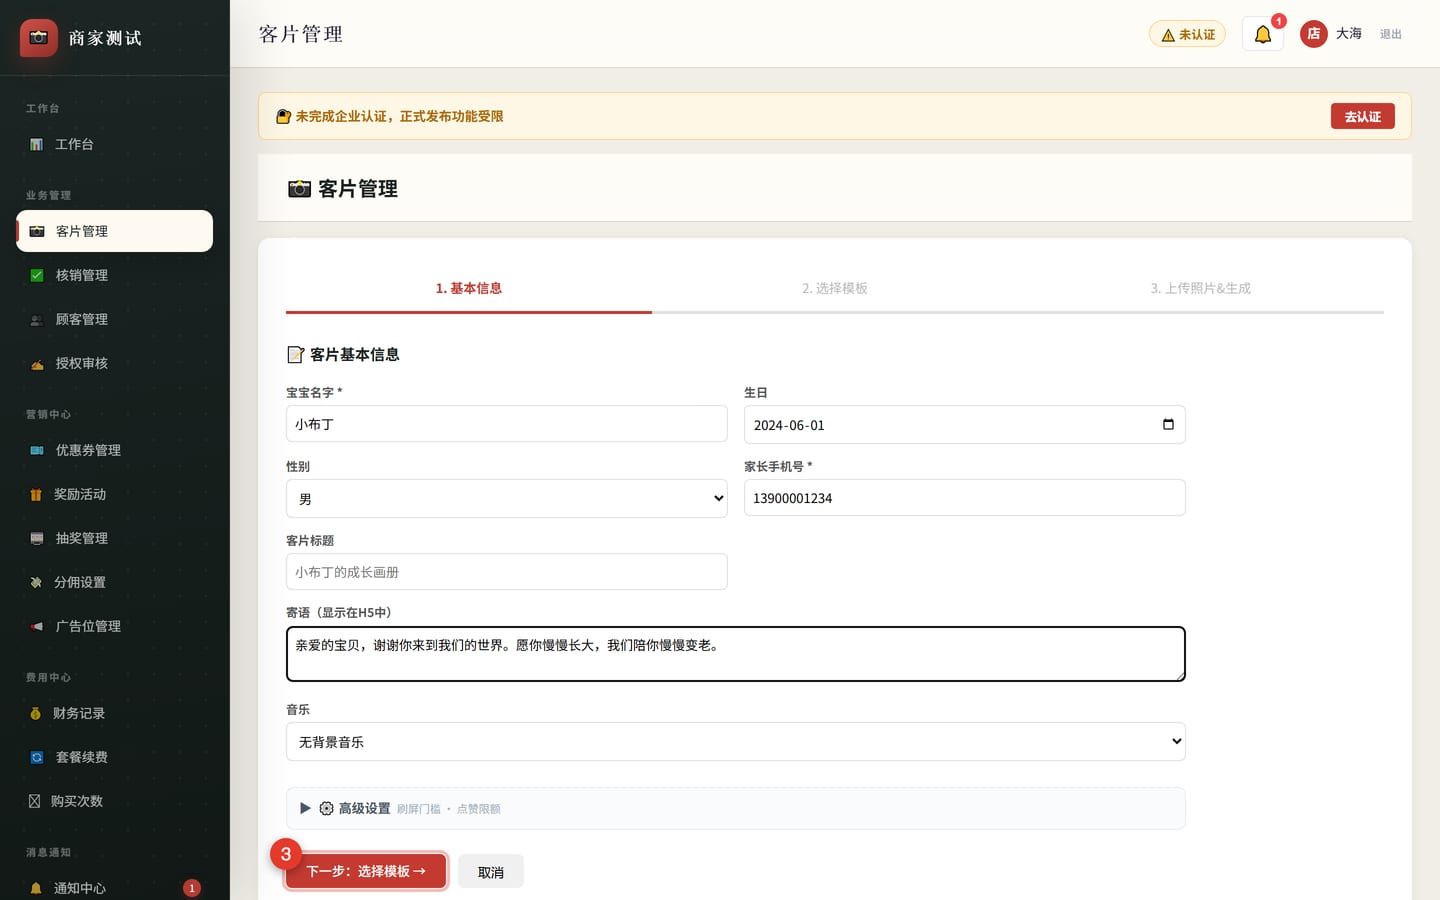
Task: Click the unread badge on 通知中心 row
Action: point(192,888)
